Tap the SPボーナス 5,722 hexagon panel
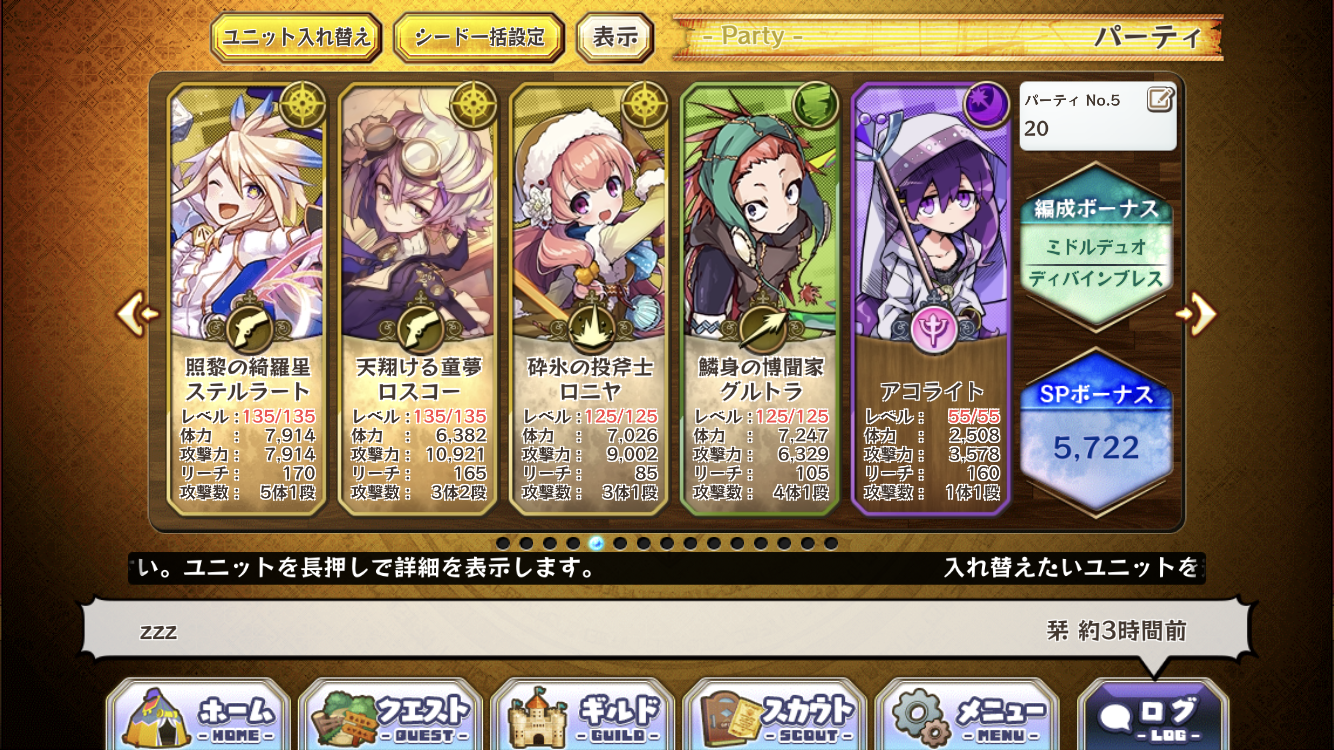1334x750 pixels. coord(1097,432)
